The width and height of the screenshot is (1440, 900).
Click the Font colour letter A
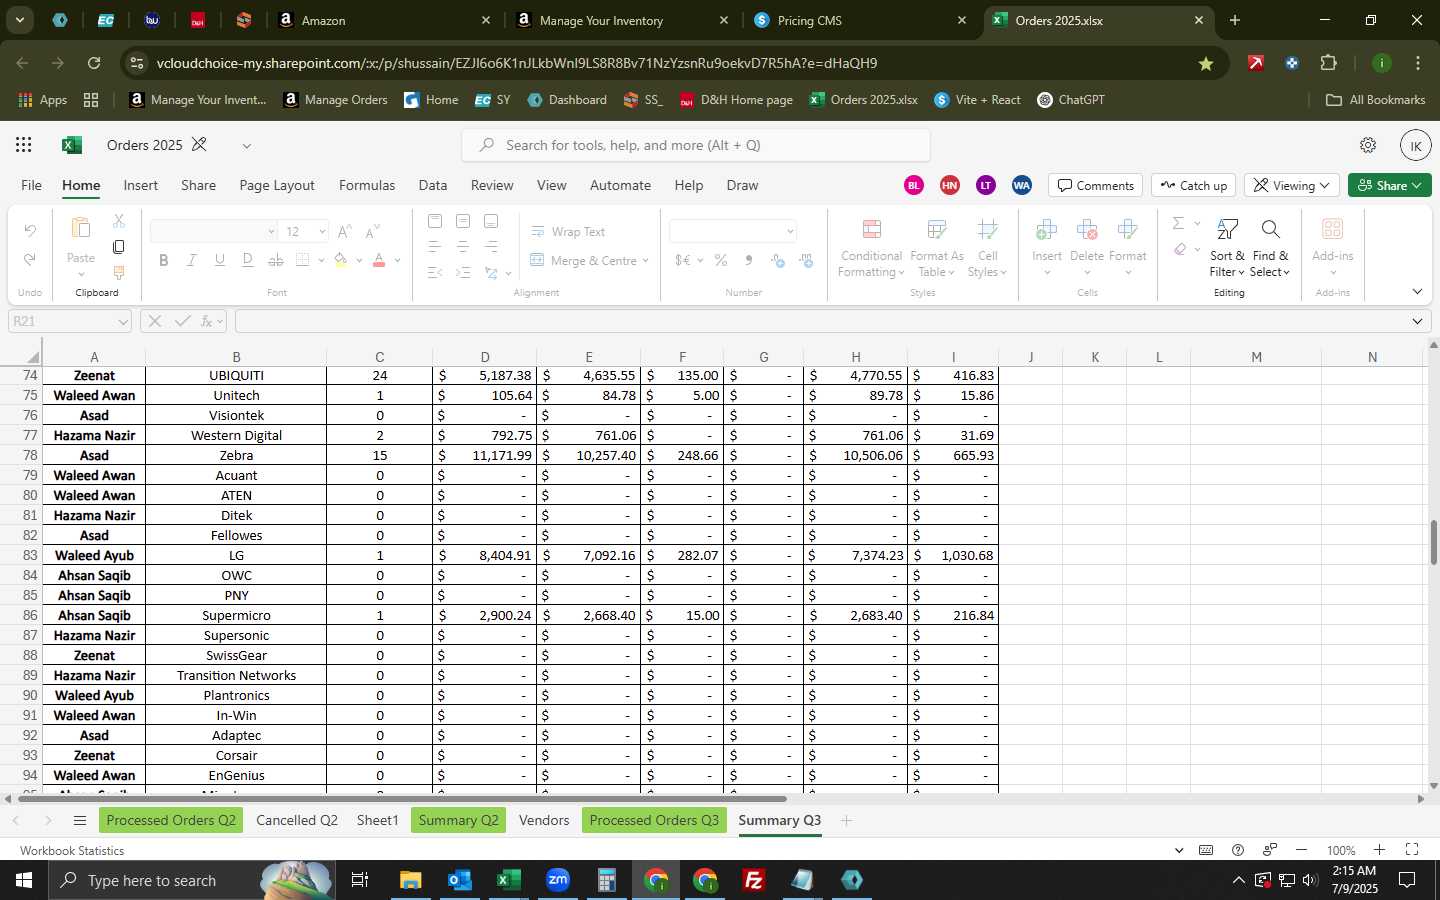379,260
